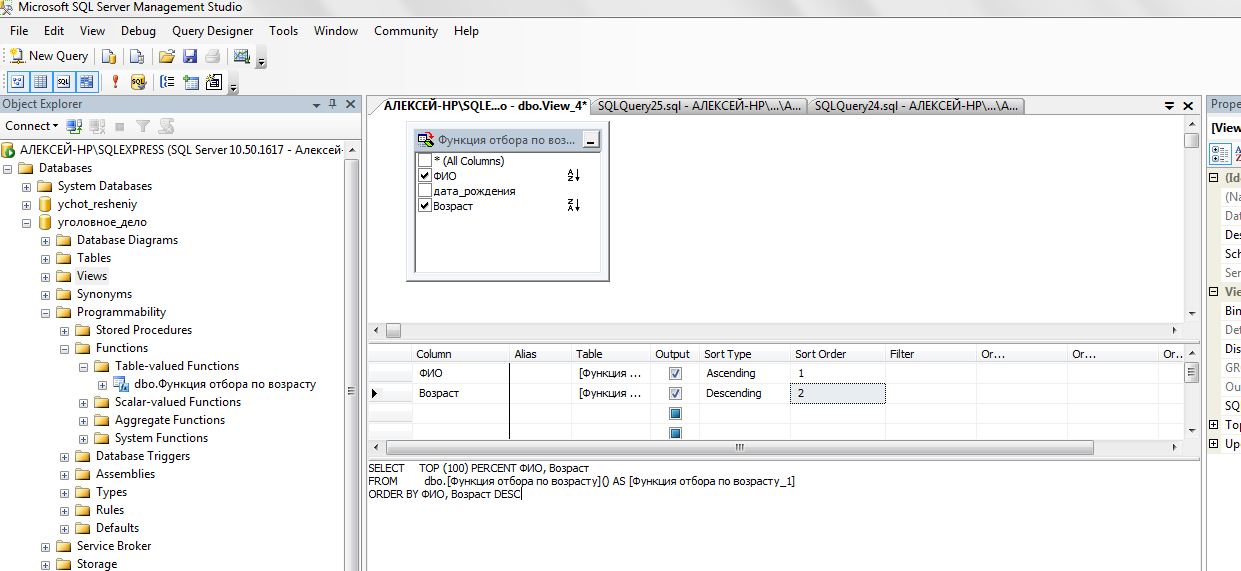Open the Query Designer menu
The height and width of the screenshot is (571, 1241).
tap(213, 31)
